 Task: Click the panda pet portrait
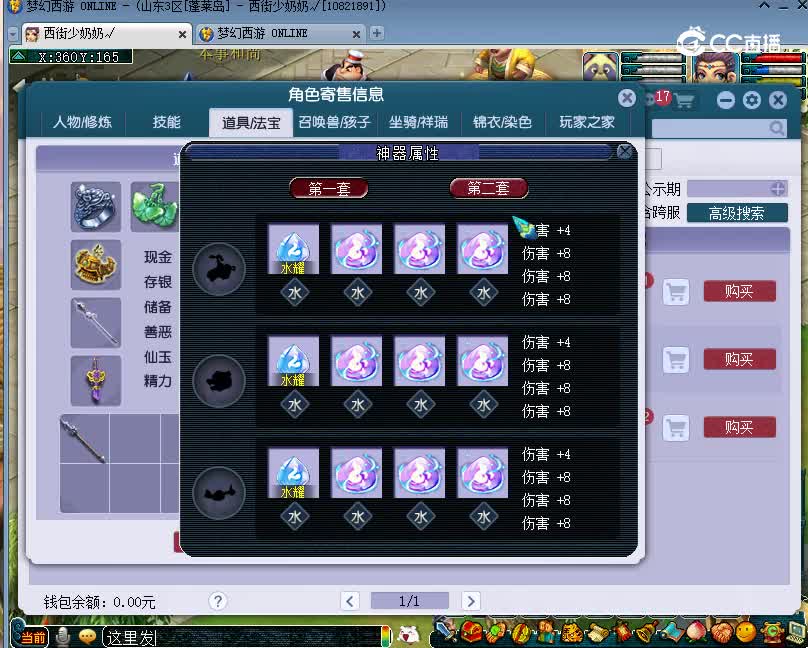[601, 66]
